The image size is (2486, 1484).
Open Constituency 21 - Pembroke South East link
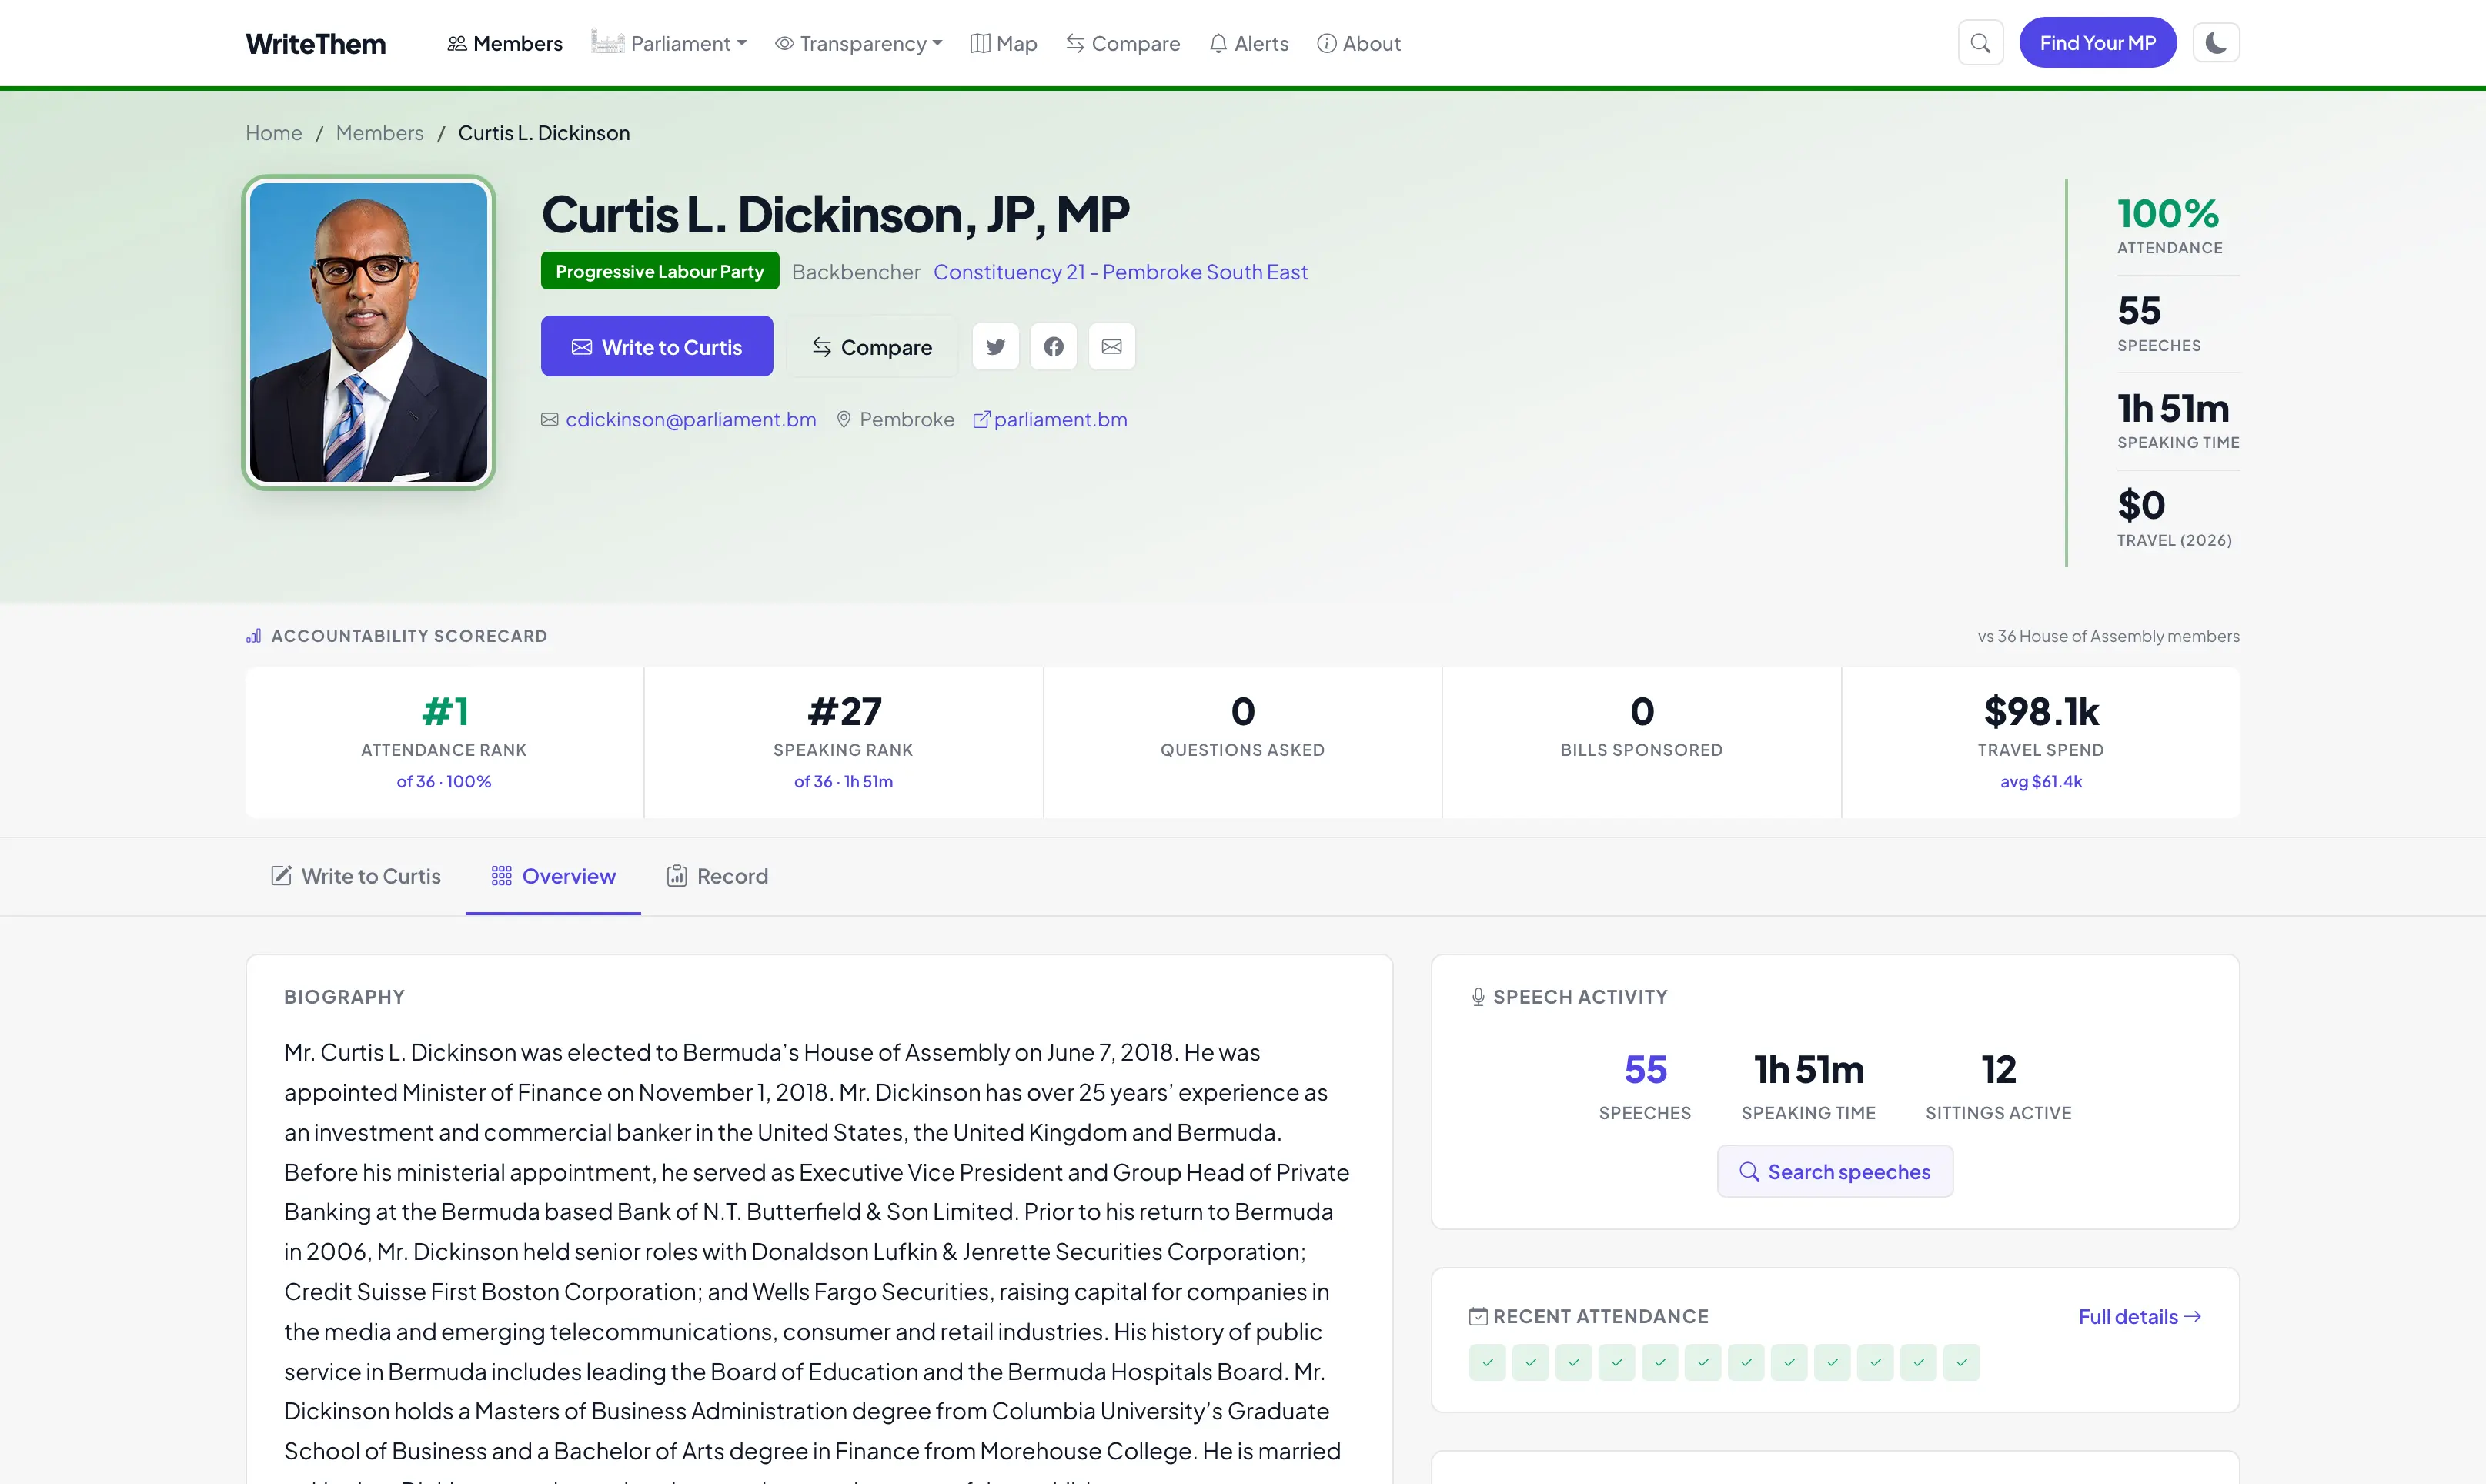(x=1120, y=272)
